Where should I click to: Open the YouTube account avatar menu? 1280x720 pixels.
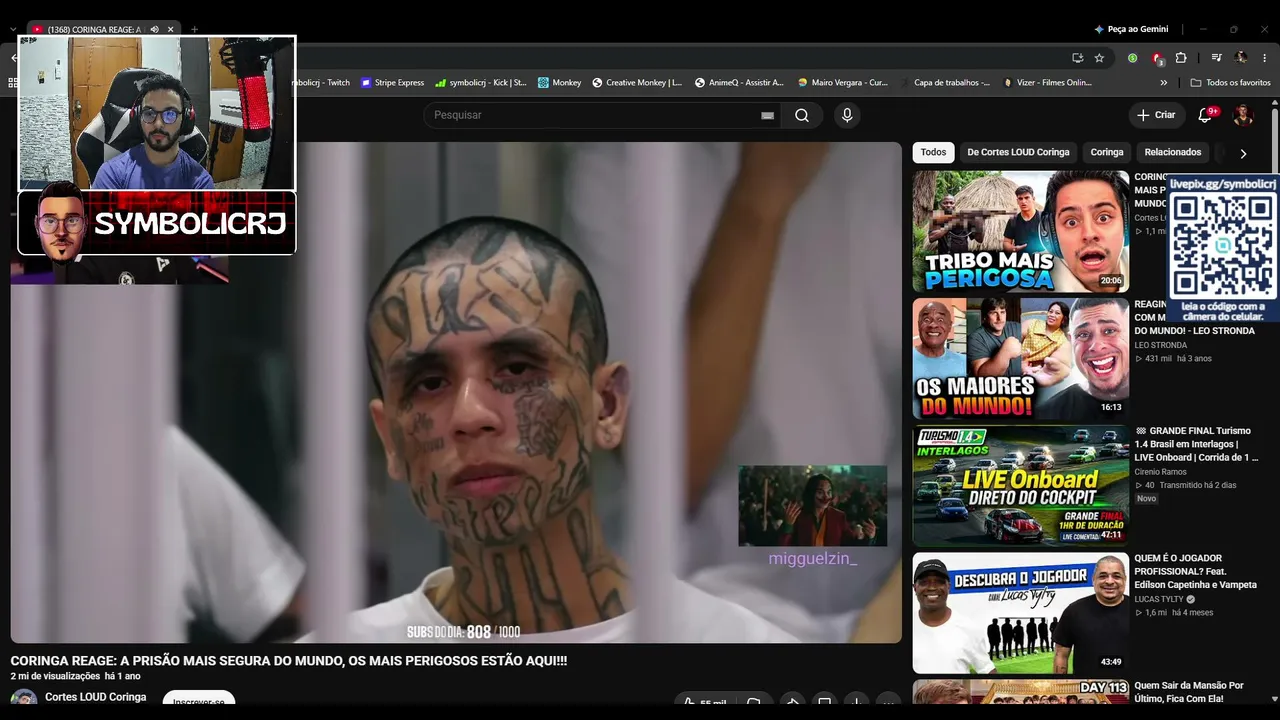click(1243, 115)
